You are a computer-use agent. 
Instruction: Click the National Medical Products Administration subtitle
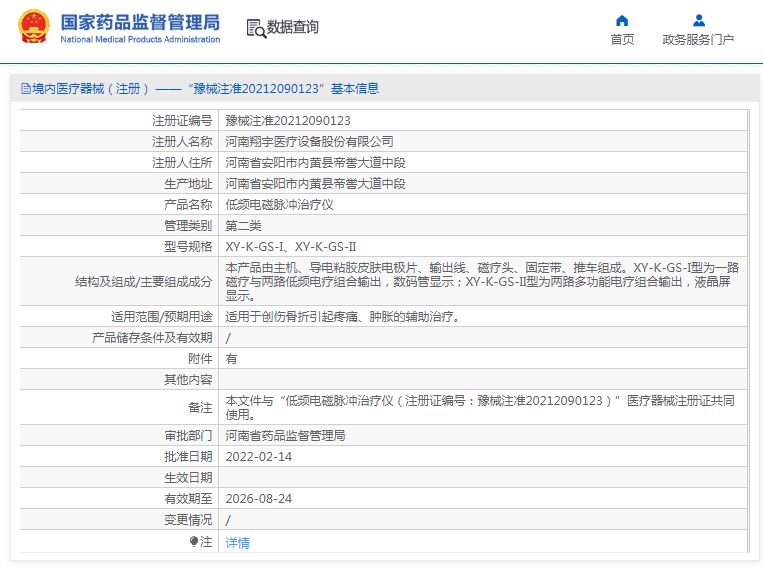tap(140, 40)
